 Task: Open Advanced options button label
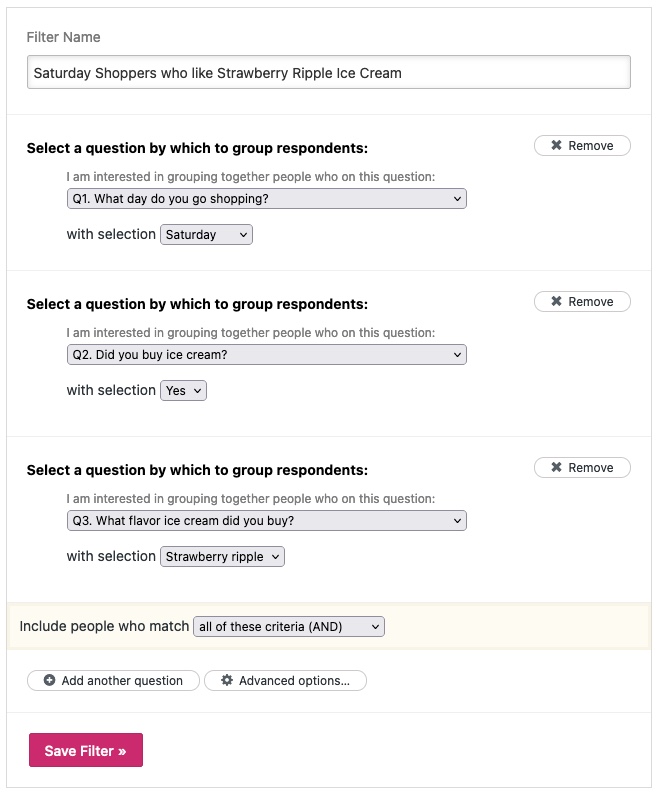point(294,681)
